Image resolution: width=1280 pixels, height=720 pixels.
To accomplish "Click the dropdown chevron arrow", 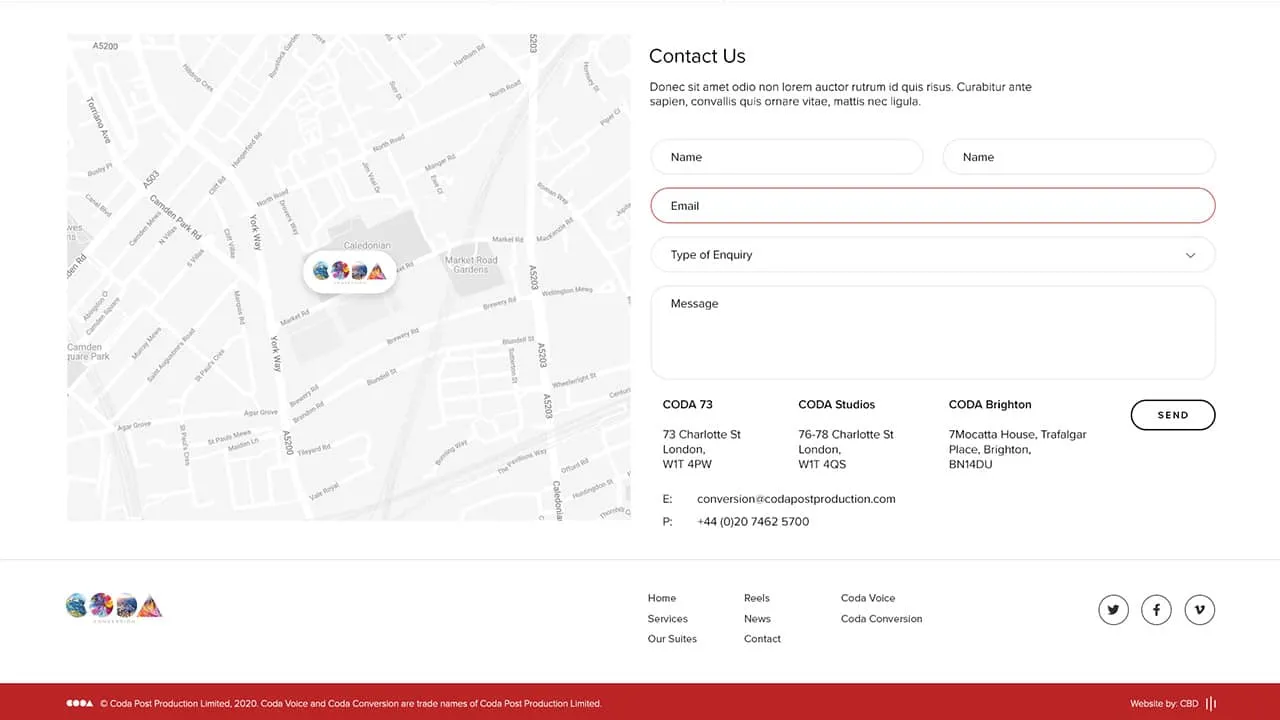I will (x=1190, y=255).
